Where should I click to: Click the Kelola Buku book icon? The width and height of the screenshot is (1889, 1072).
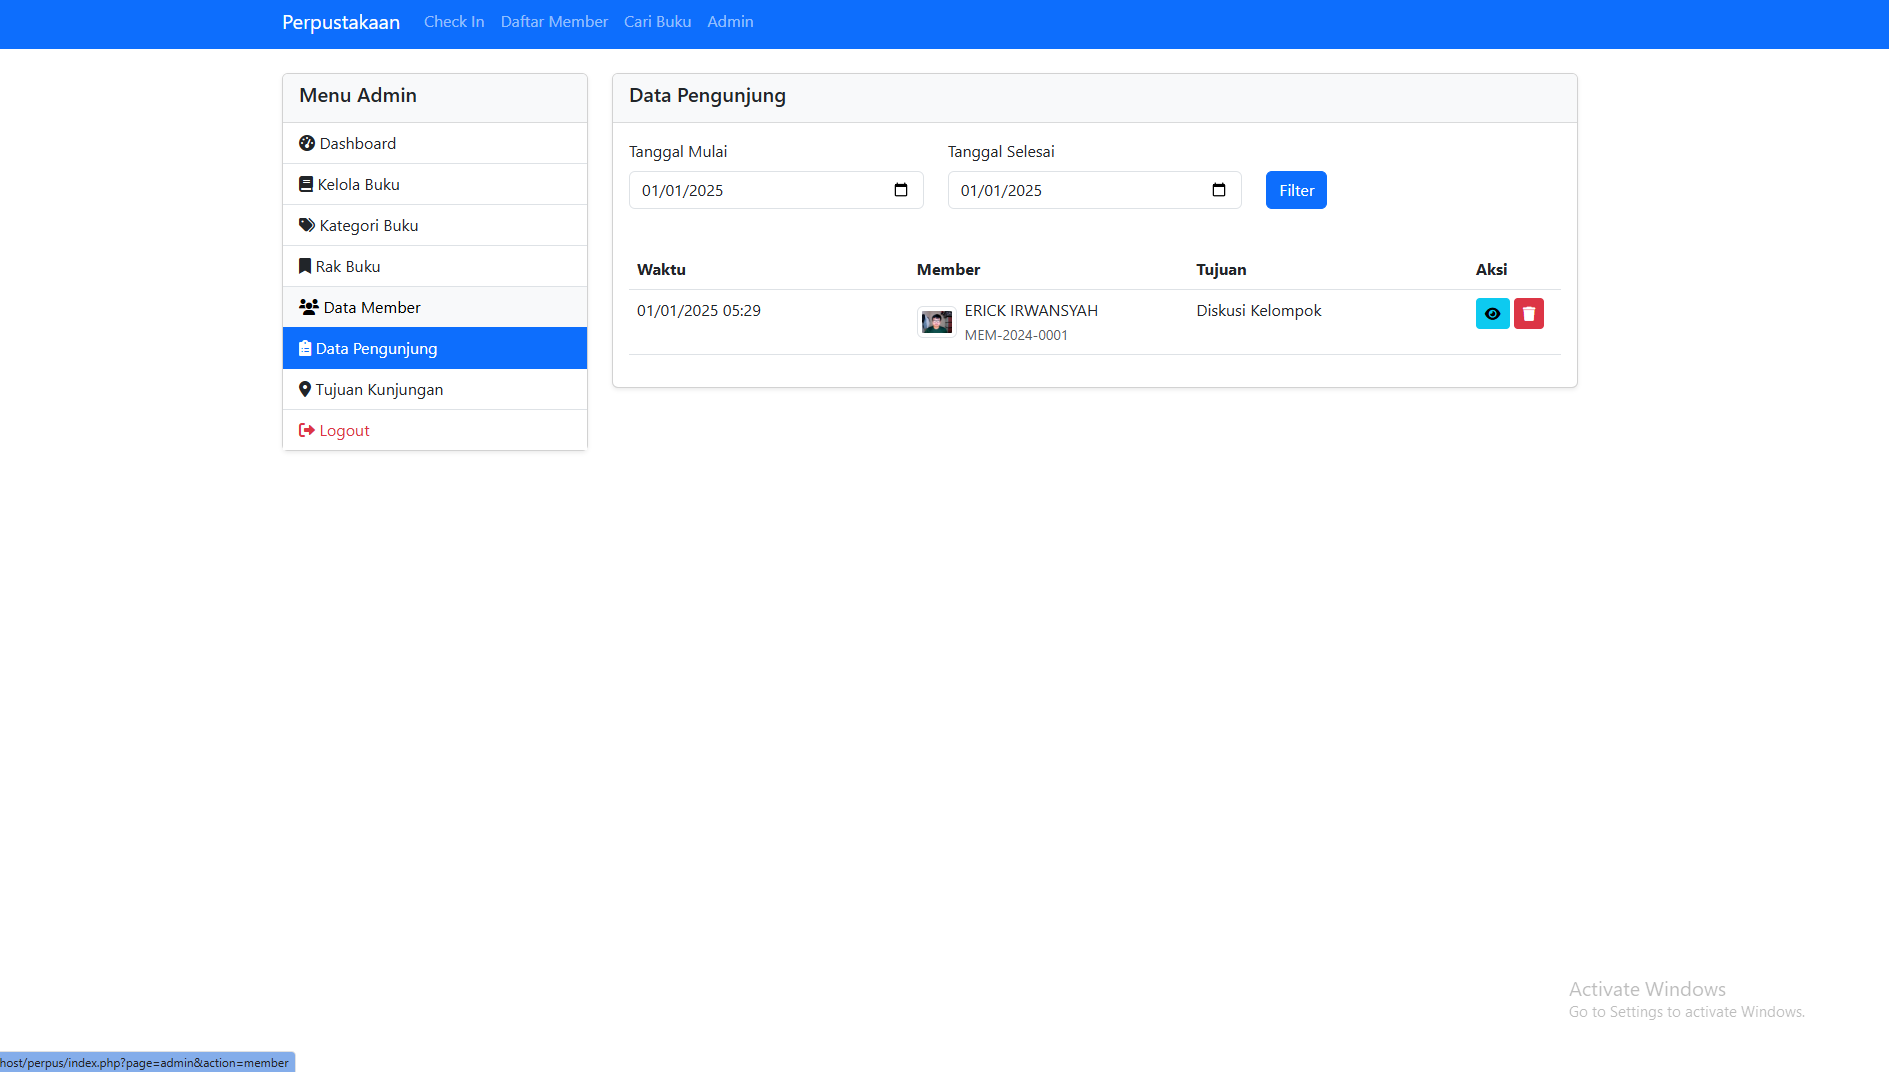(306, 184)
